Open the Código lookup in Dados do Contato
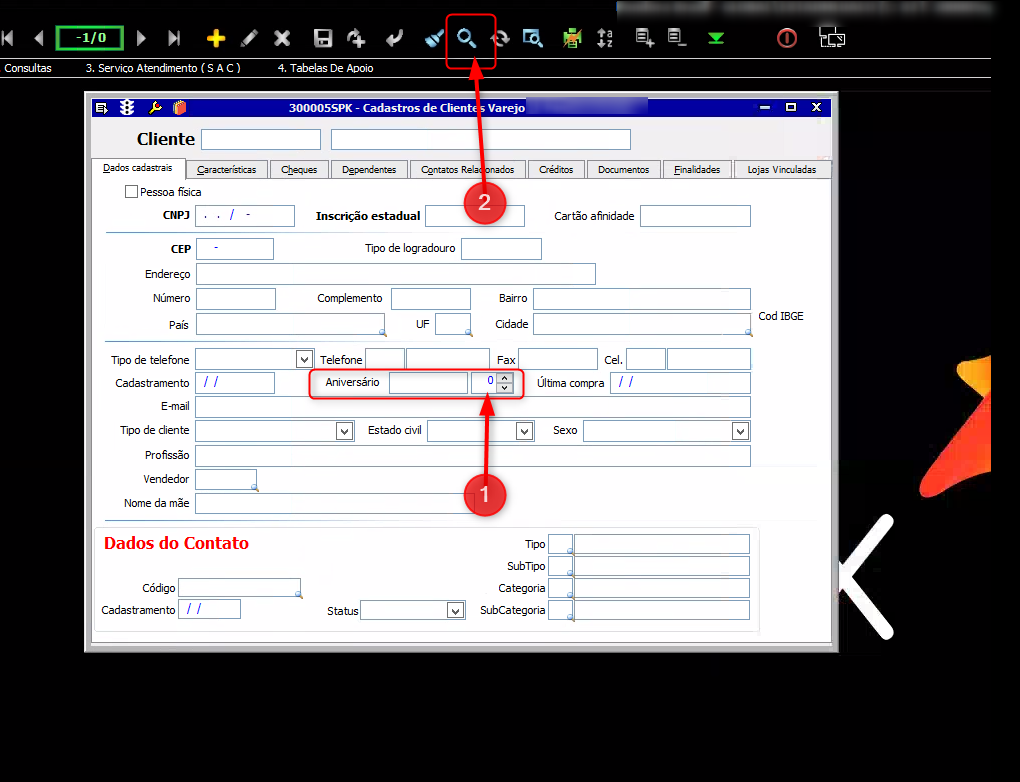1020x782 pixels. [299, 594]
